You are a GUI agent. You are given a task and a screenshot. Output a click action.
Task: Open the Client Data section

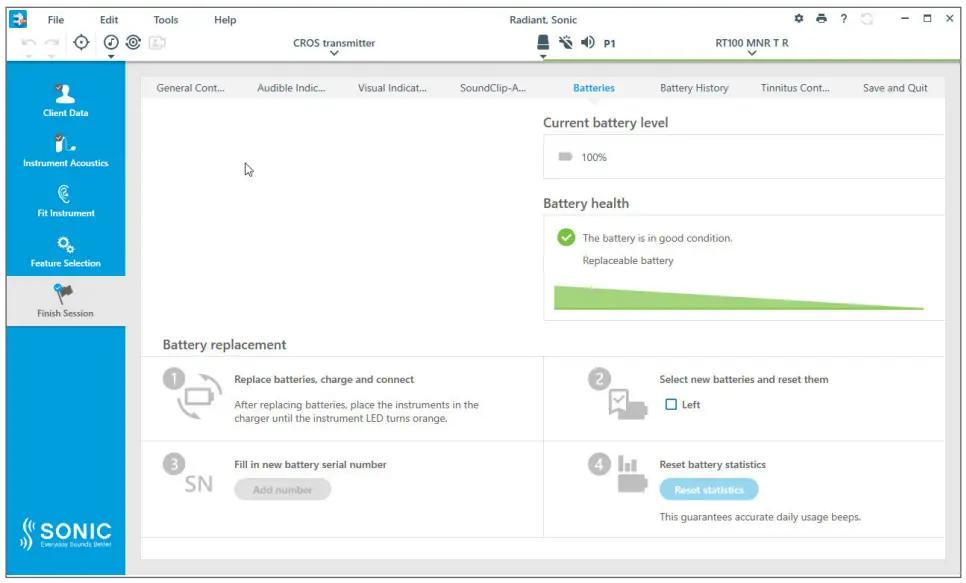click(x=65, y=100)
